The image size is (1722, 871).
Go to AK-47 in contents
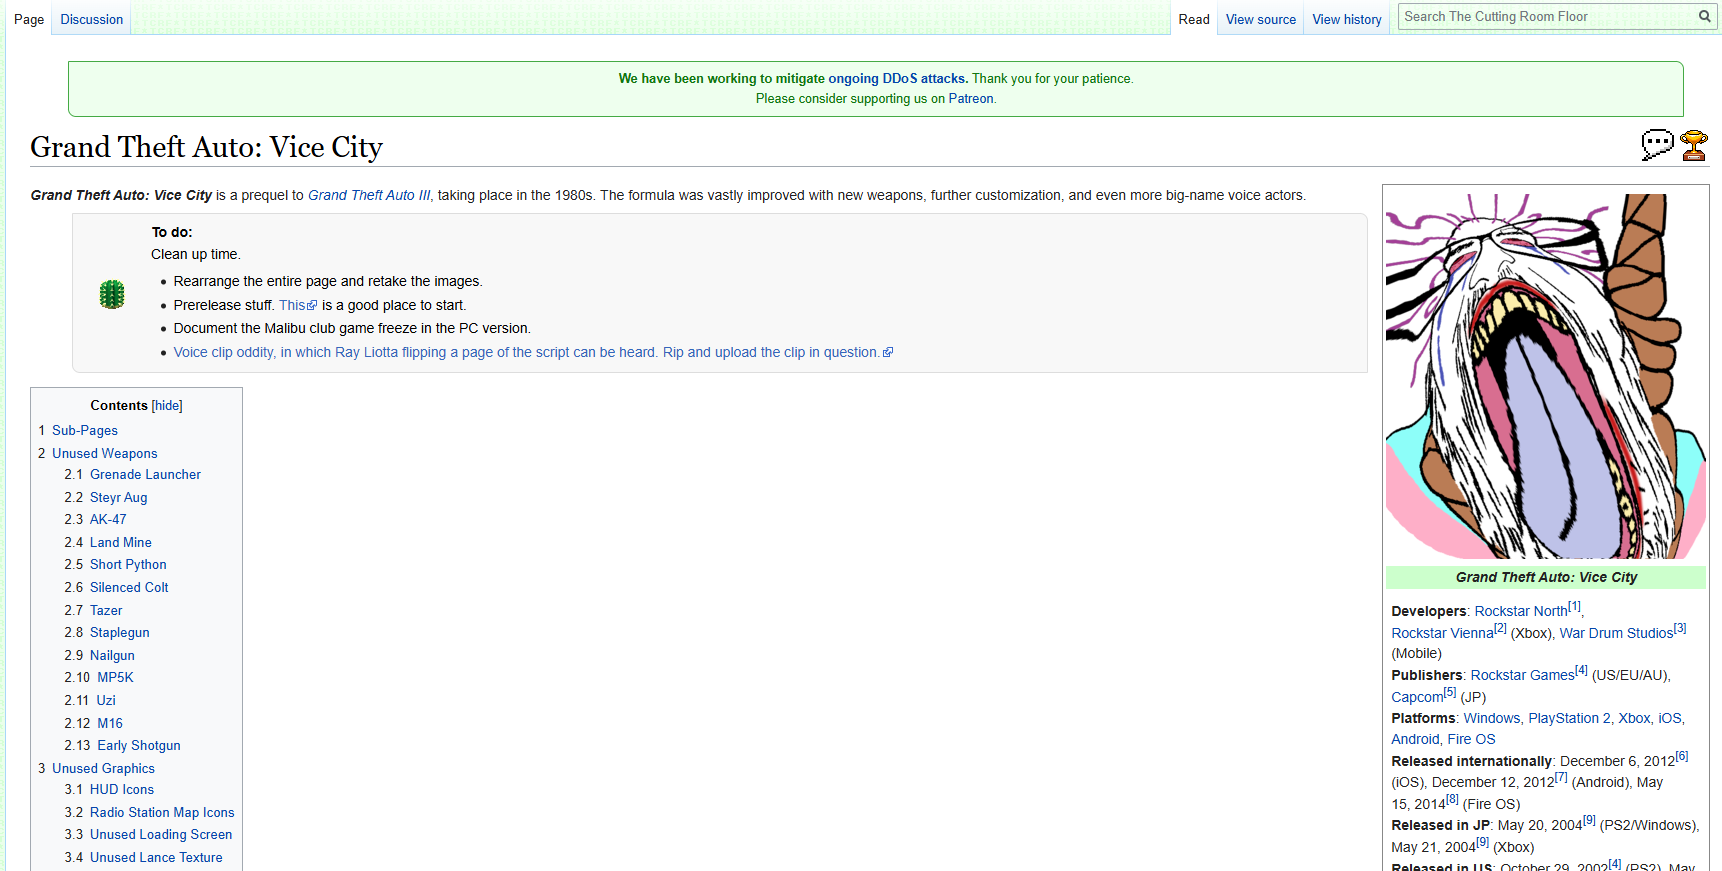coord(108,519)
